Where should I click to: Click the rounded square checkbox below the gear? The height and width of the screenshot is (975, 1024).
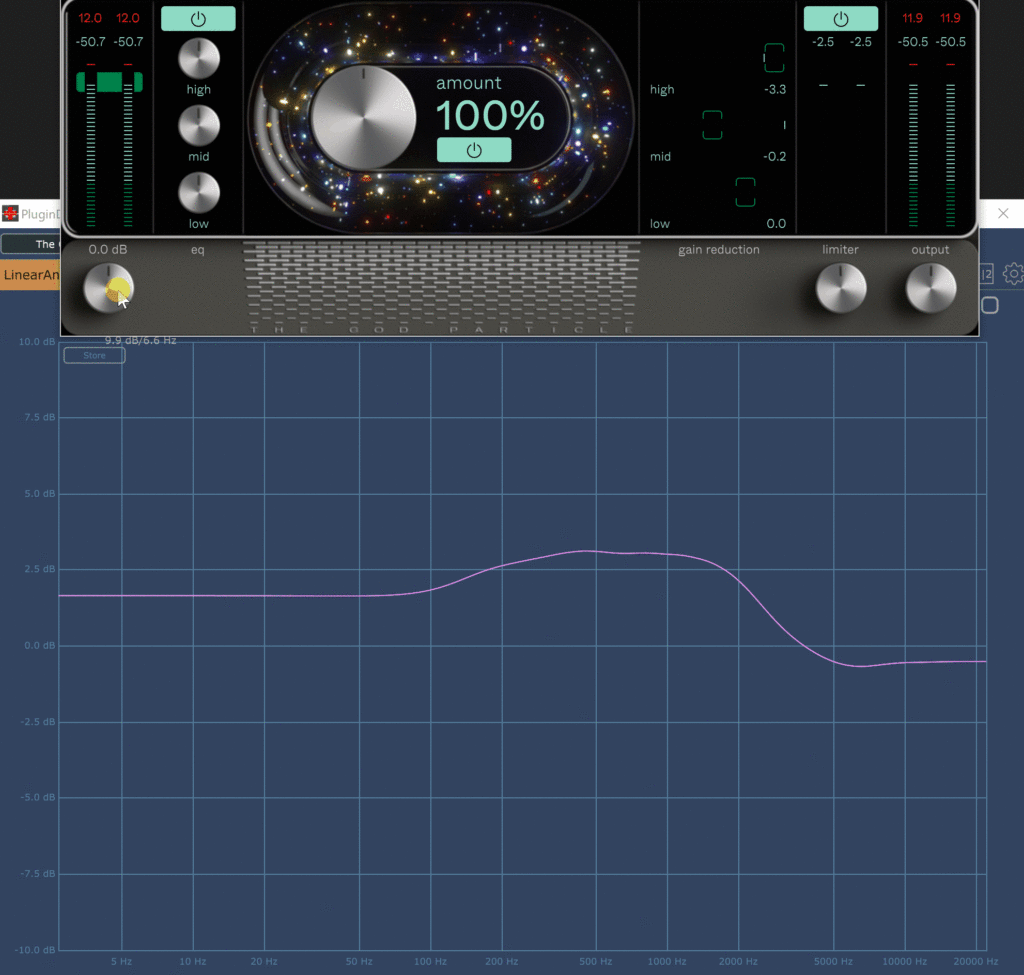(989, 305)
